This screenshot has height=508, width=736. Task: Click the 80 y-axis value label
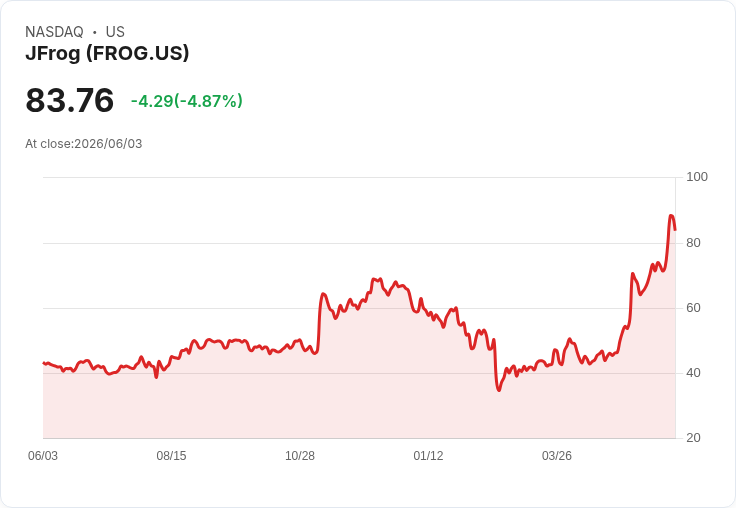[693, 243]
